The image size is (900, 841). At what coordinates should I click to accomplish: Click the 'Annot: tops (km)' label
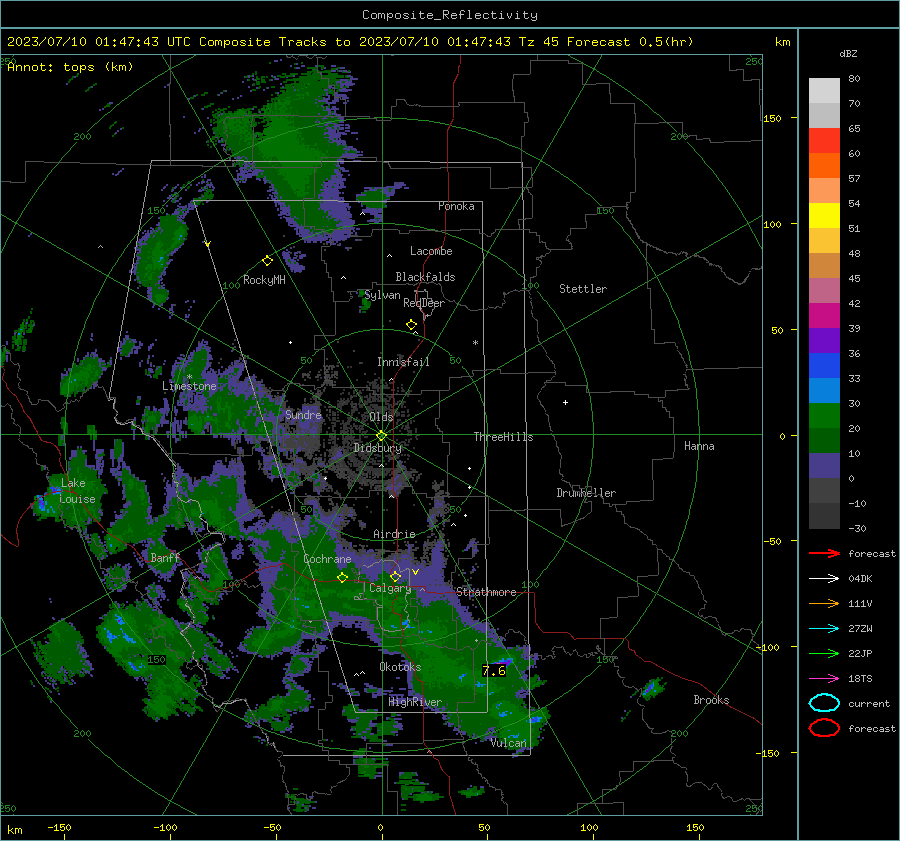[x=70, y=67]
